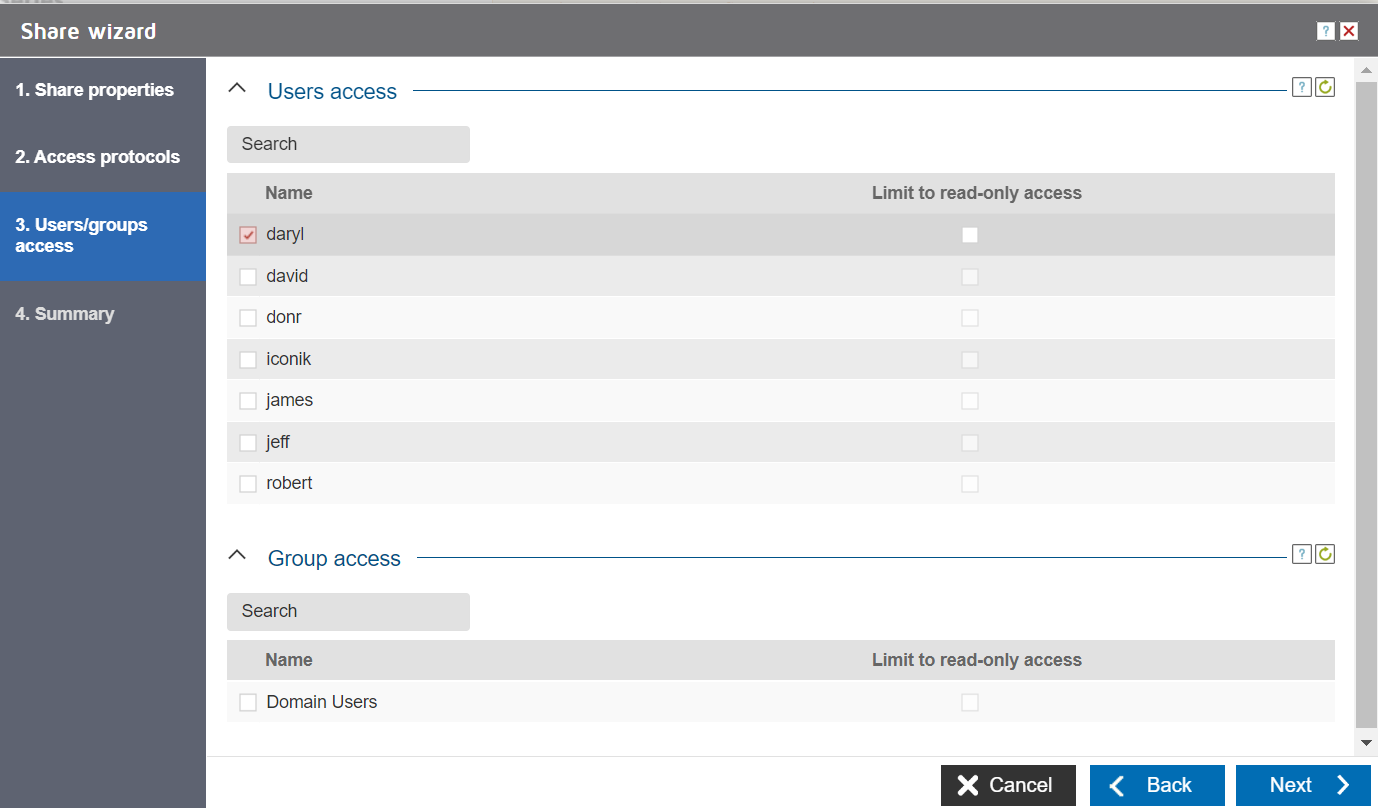Go to step 4 Summary
This screenshot has width=1378, height=808.
pos(103,314)
